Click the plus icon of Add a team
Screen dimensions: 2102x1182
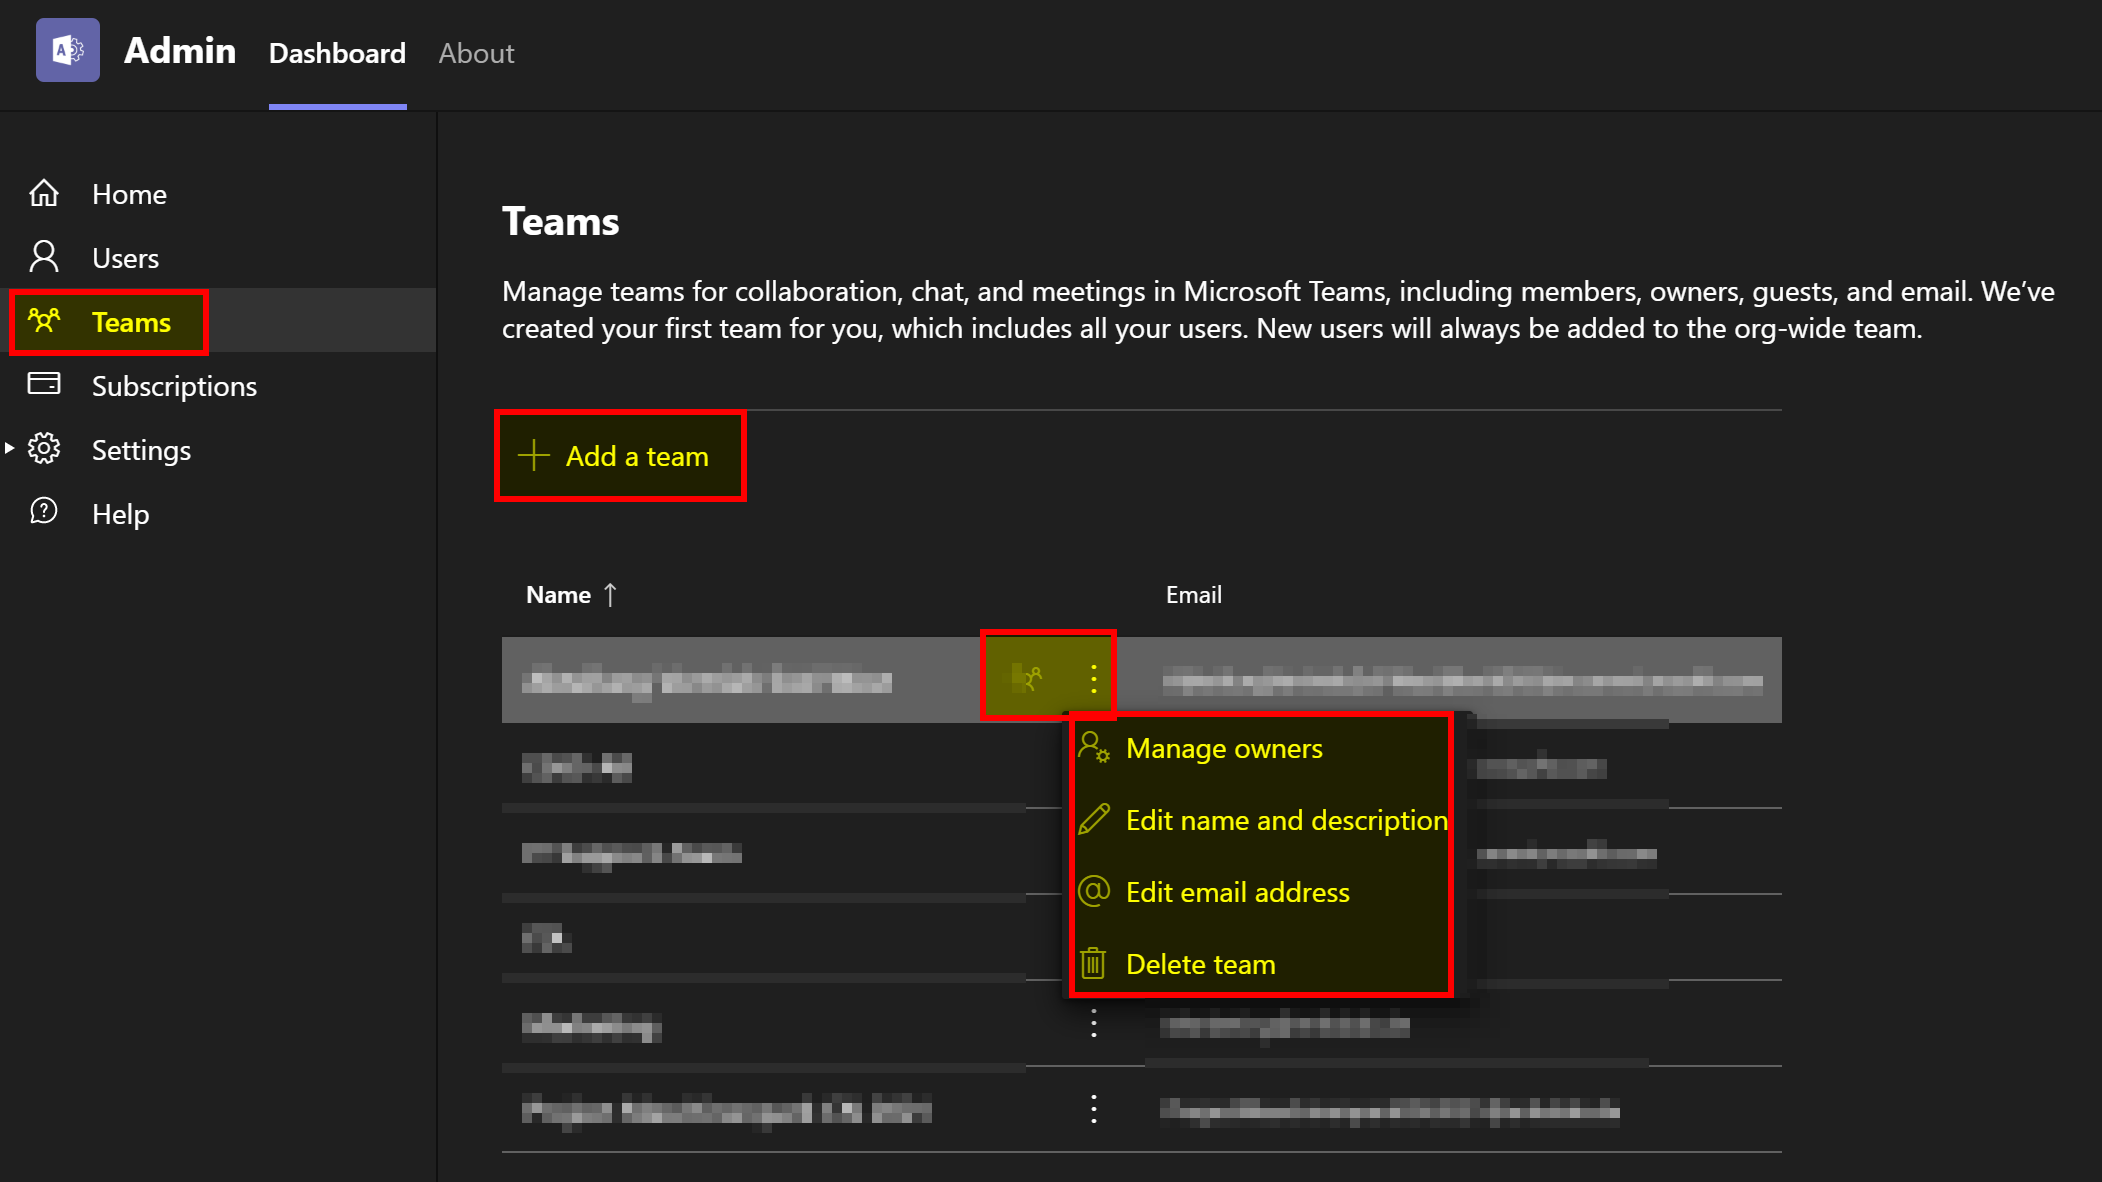(x=534, y=456)
